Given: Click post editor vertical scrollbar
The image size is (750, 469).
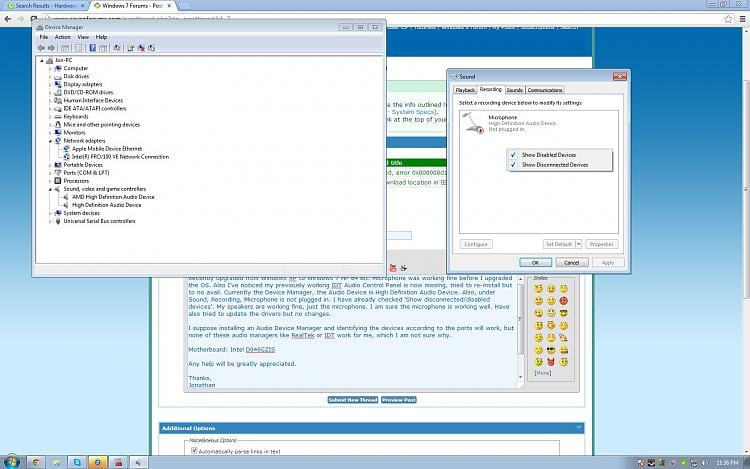Looking at the screenshot, I should [520, 328].
